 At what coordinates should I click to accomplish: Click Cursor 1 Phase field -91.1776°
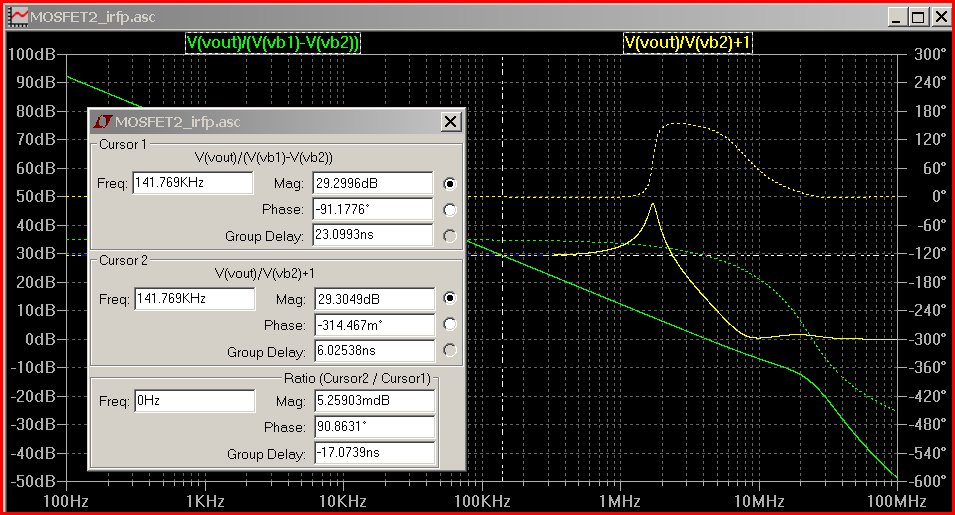click(373, 209)
